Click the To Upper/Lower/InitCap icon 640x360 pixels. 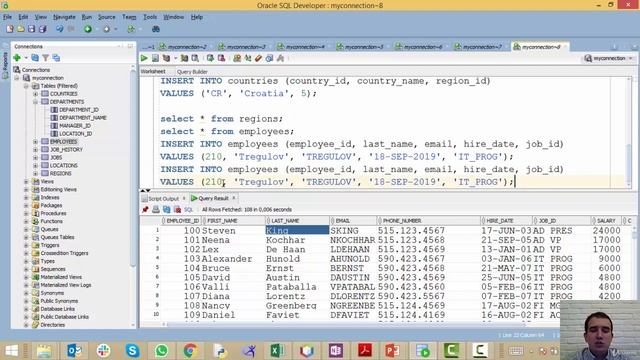(x=248, y=58)
